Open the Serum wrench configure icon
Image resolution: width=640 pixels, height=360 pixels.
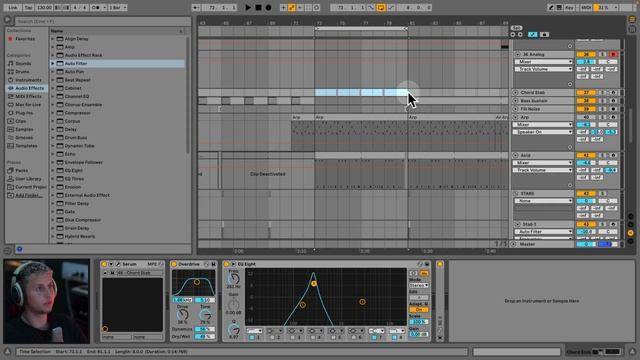pos(118,264)
